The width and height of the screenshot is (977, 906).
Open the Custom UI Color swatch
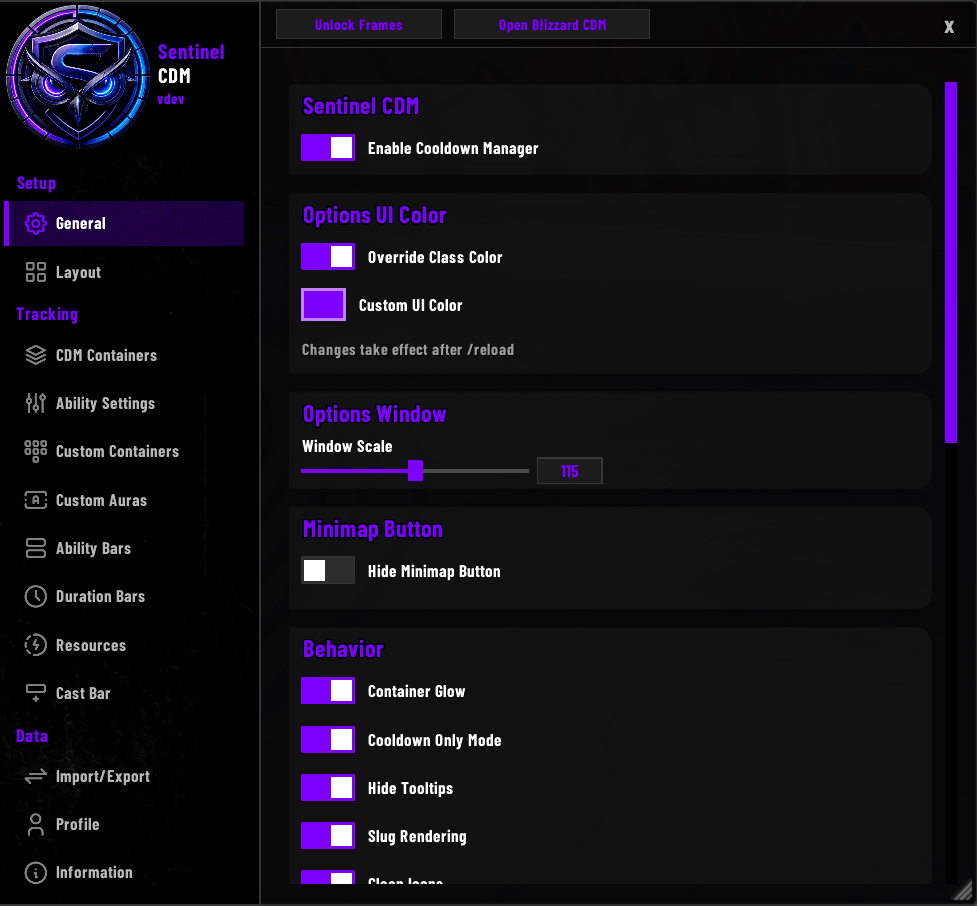323,305
